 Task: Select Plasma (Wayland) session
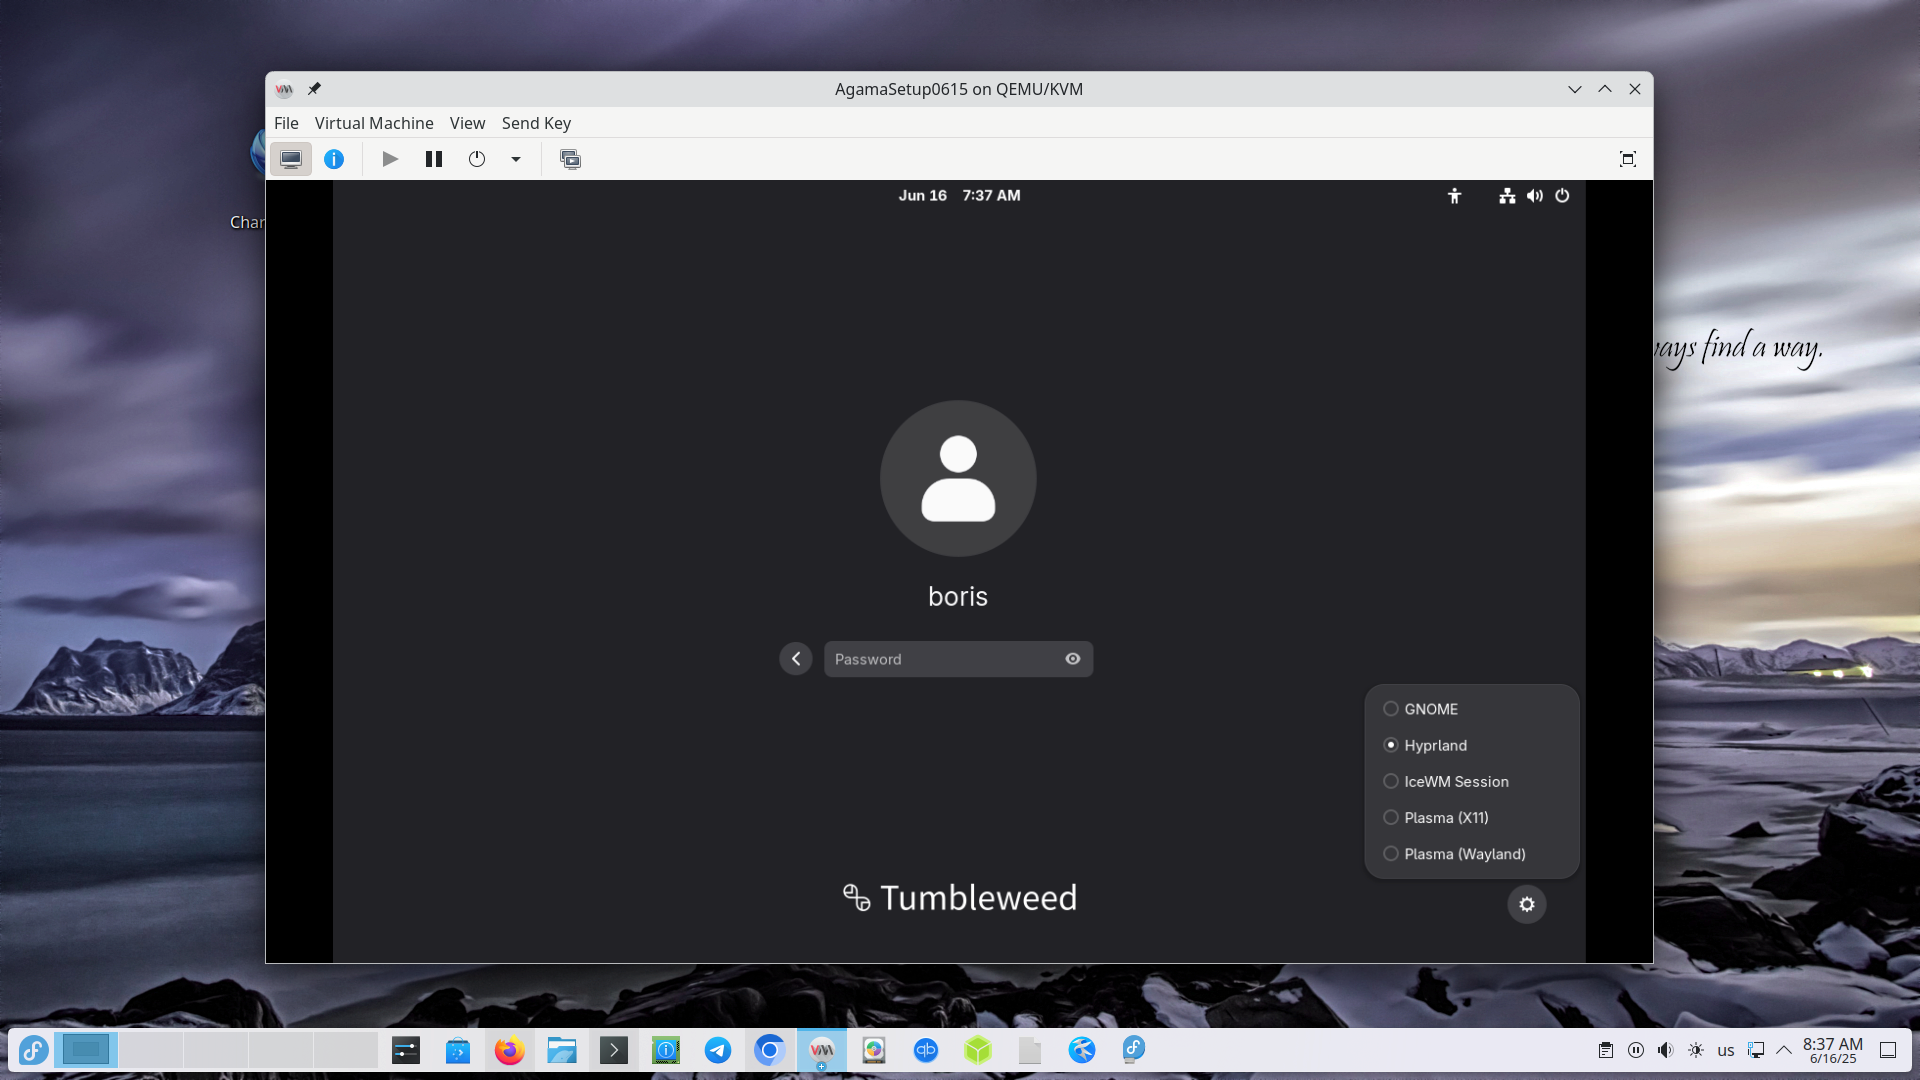click(1463, 854)
